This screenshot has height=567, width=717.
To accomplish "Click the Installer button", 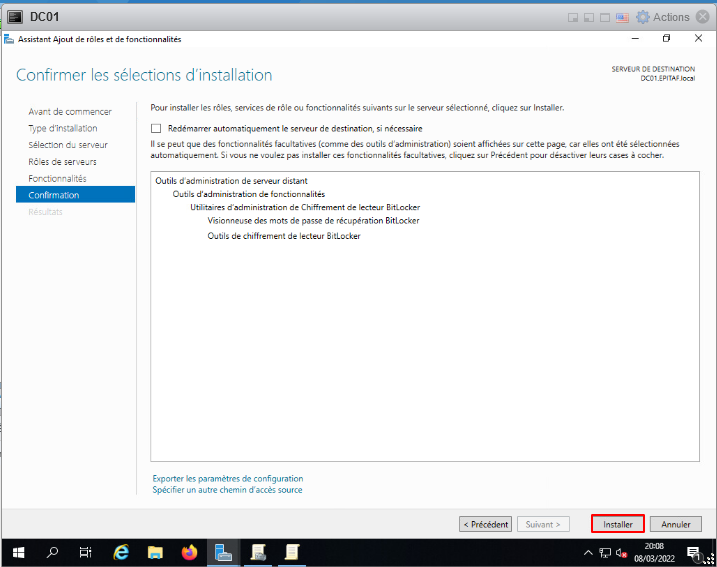I will (617, 524).
